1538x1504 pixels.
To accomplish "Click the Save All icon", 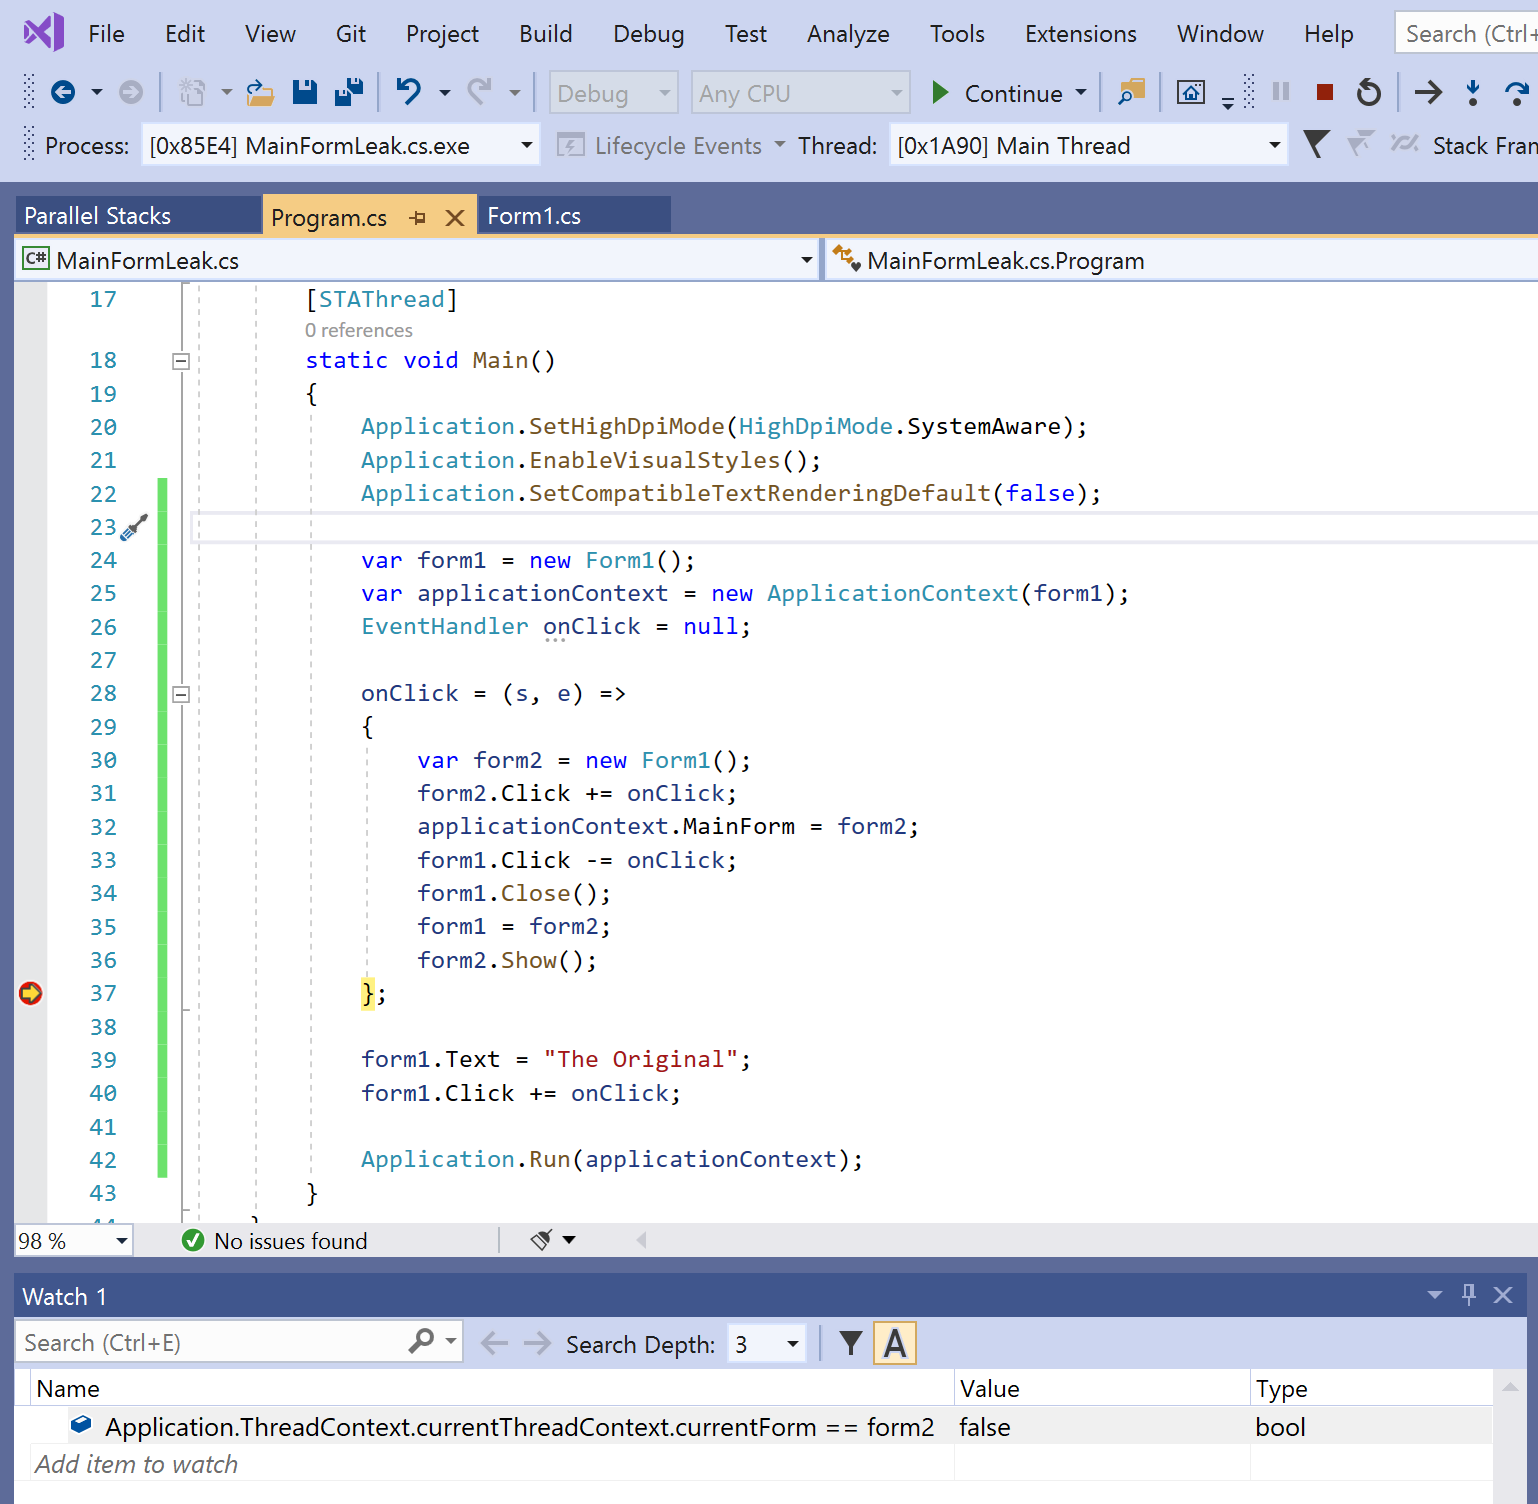I will coord(348,92).
